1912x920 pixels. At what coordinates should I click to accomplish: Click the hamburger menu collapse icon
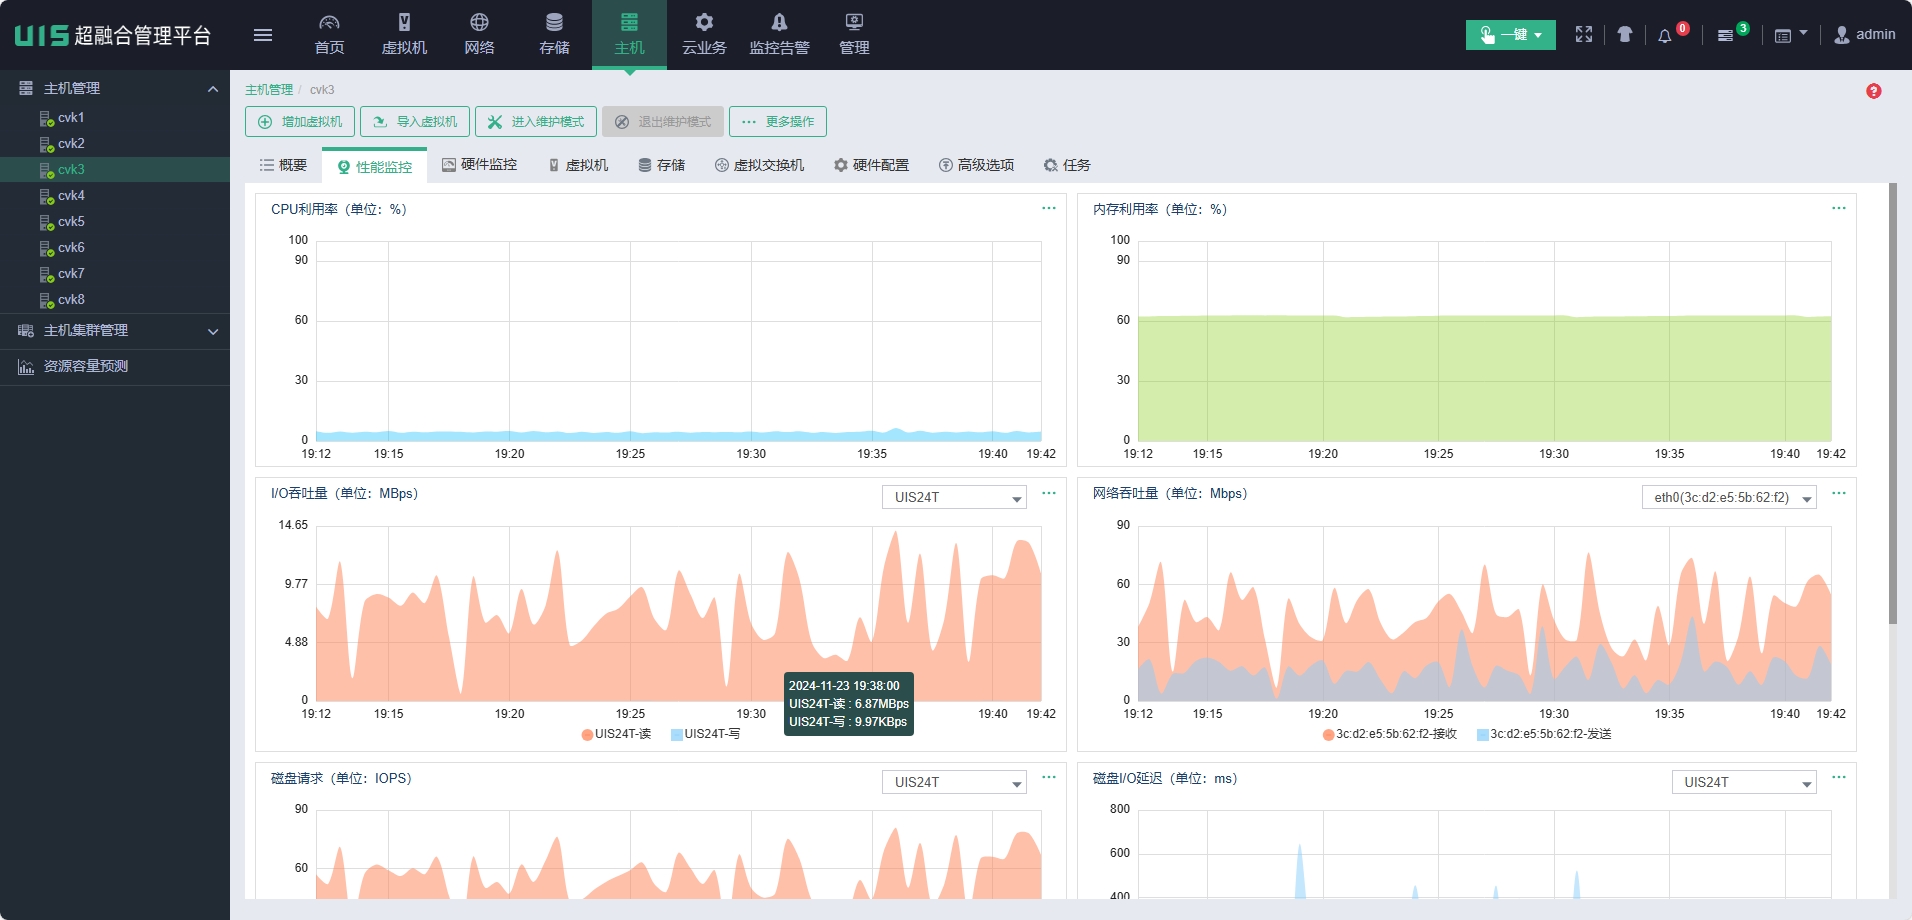(263, 35)
